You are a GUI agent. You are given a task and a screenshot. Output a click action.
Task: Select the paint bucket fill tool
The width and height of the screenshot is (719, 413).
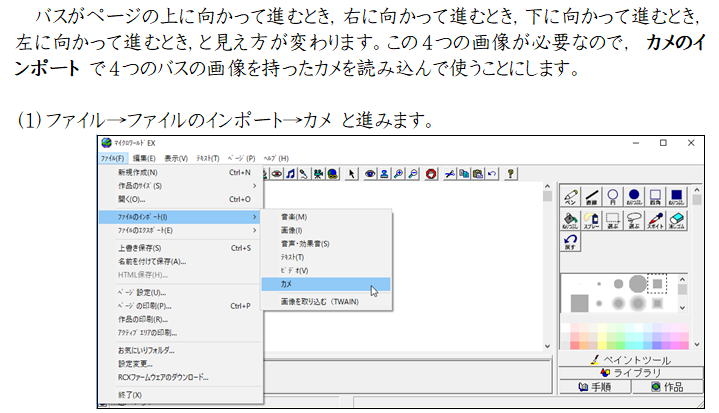(570, 220)
